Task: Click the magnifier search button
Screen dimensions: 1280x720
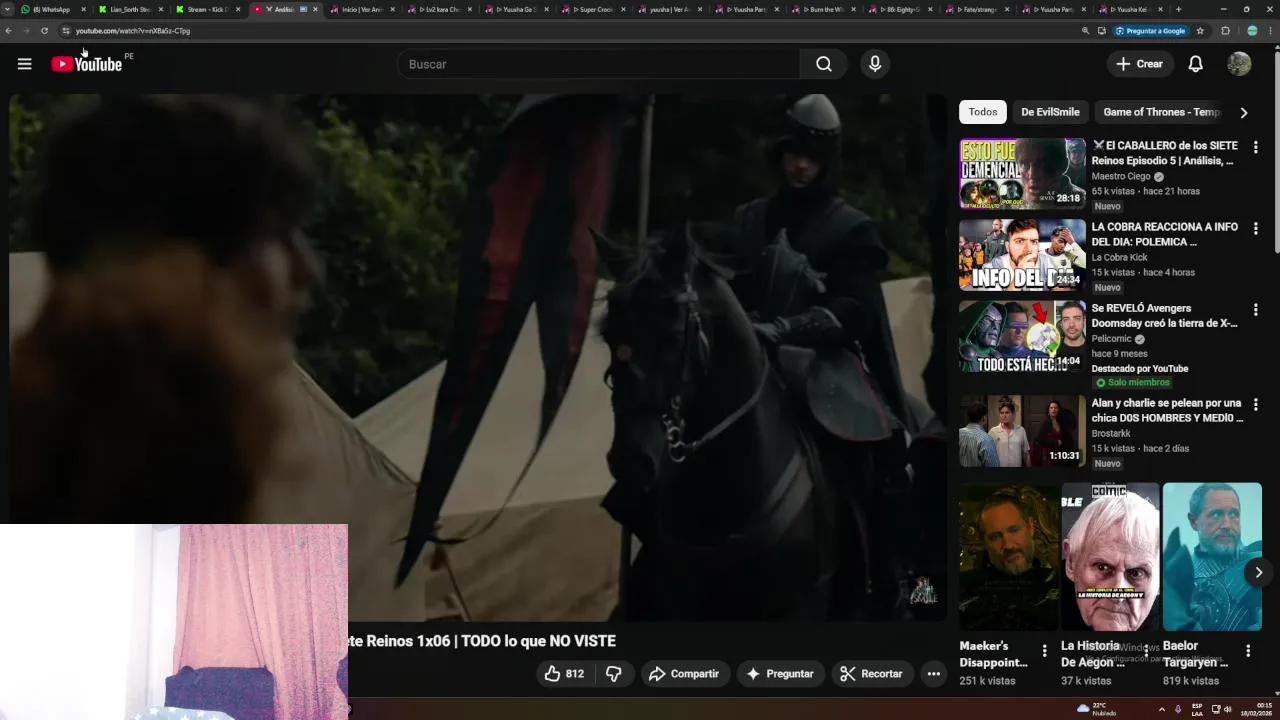Action: pos(823,64)
